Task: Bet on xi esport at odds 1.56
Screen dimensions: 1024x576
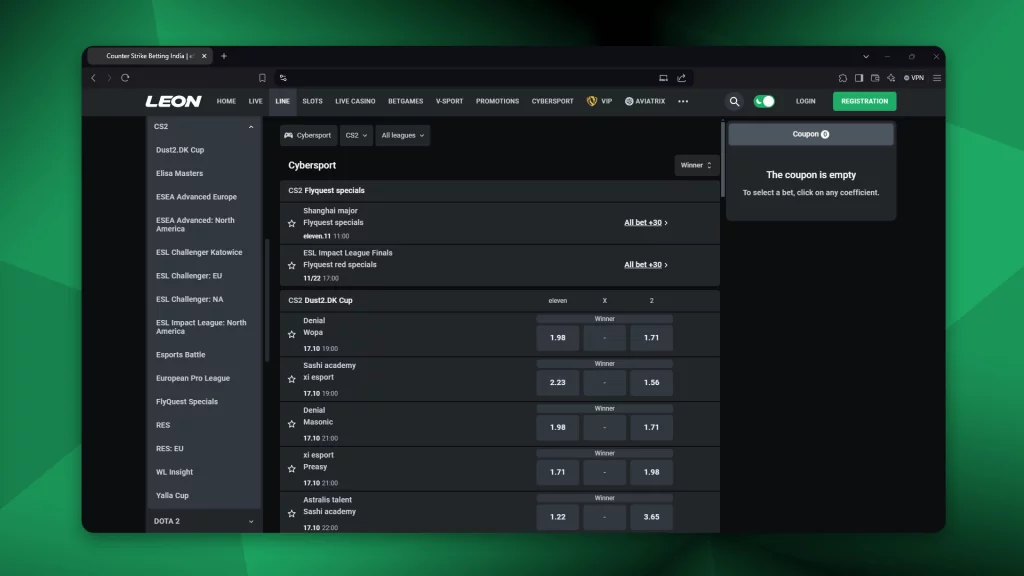Action: pos(651,382)
